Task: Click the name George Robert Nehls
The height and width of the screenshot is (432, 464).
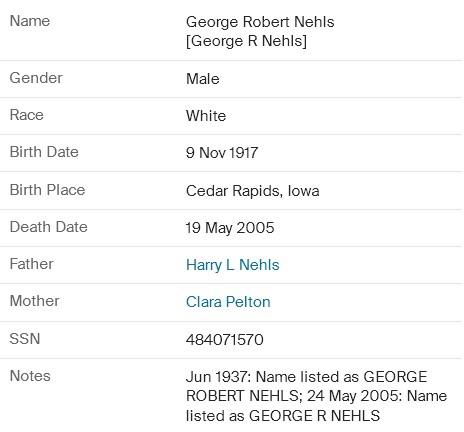Action: 260,22
